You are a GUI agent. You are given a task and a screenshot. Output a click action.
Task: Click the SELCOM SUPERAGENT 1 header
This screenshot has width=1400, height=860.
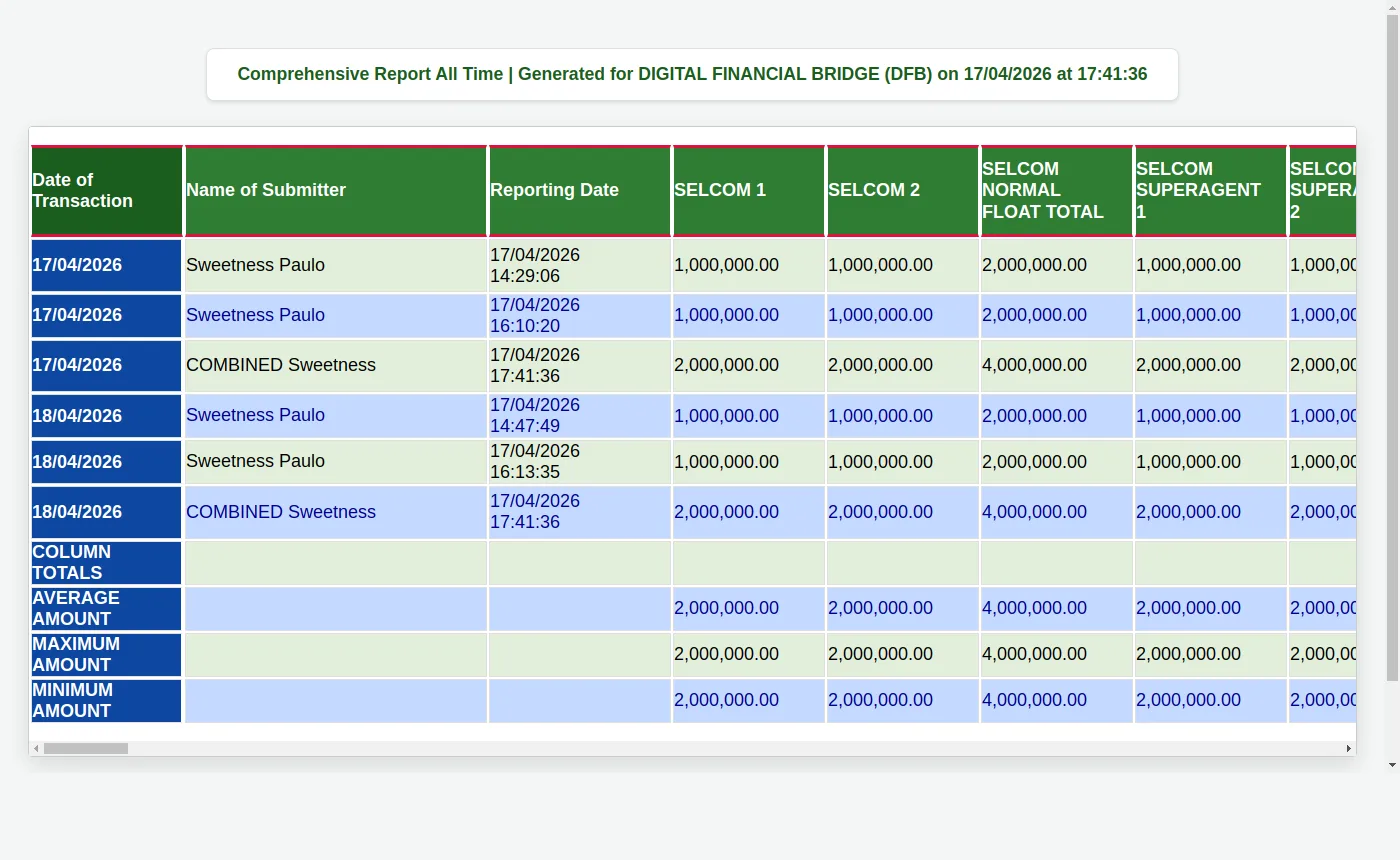pos(1211,190)
